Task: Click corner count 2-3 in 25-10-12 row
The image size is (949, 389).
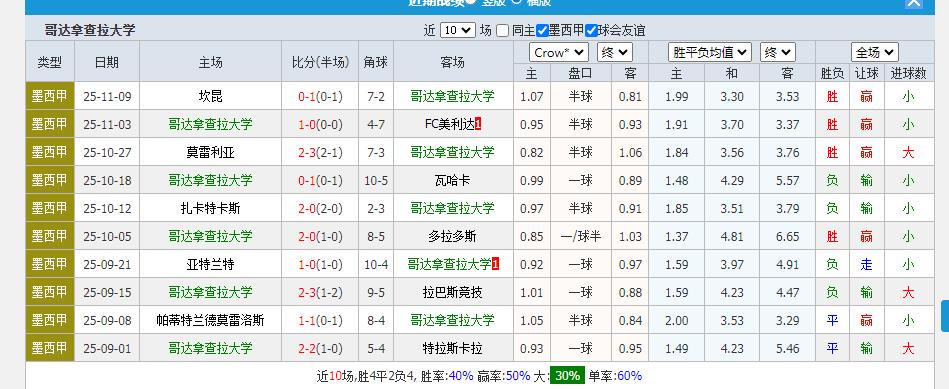Action: point(376,209)
